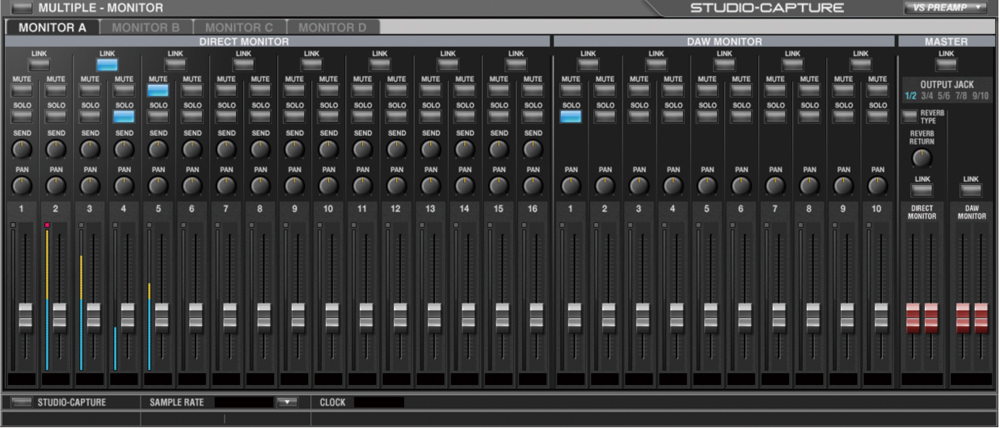Click the fader of DAW monitor channel 3
The image size is (1000, 428).
[643, 316]
